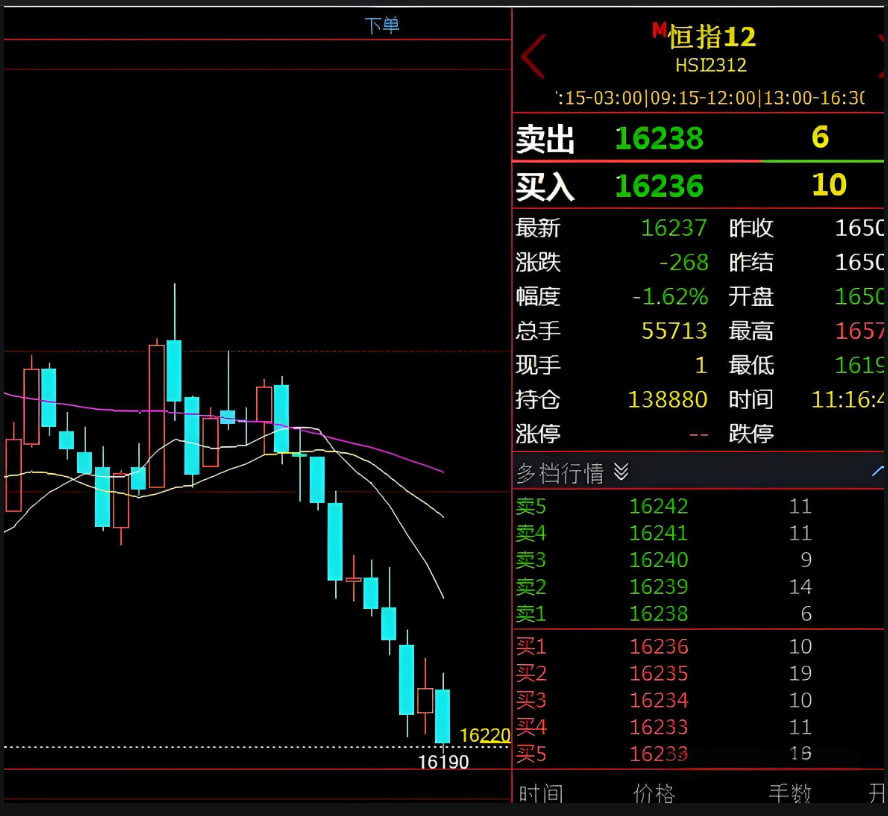The width and height of the screenshot is (888, 816).
Task: Click the 时间 column header in trade list
Action: [x=540, y=794]
